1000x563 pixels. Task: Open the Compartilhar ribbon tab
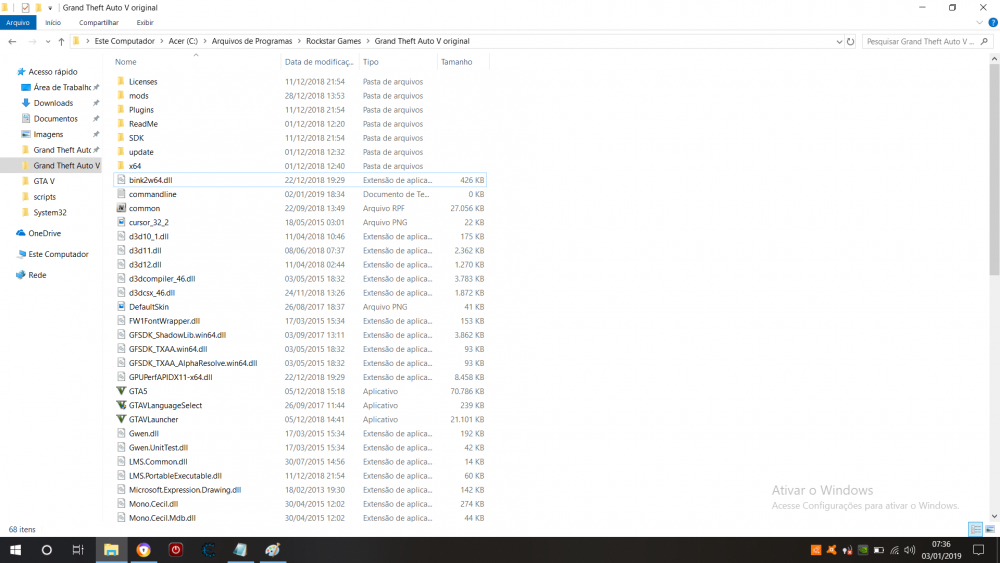coord(99,22)
